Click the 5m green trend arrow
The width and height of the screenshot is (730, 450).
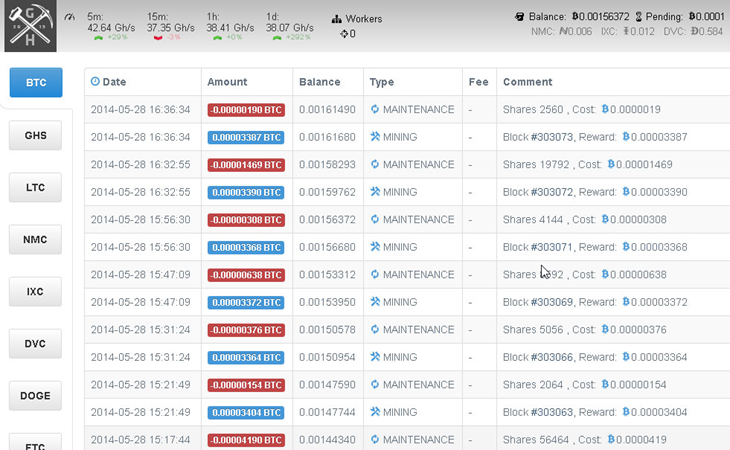(x=98, y=38)
